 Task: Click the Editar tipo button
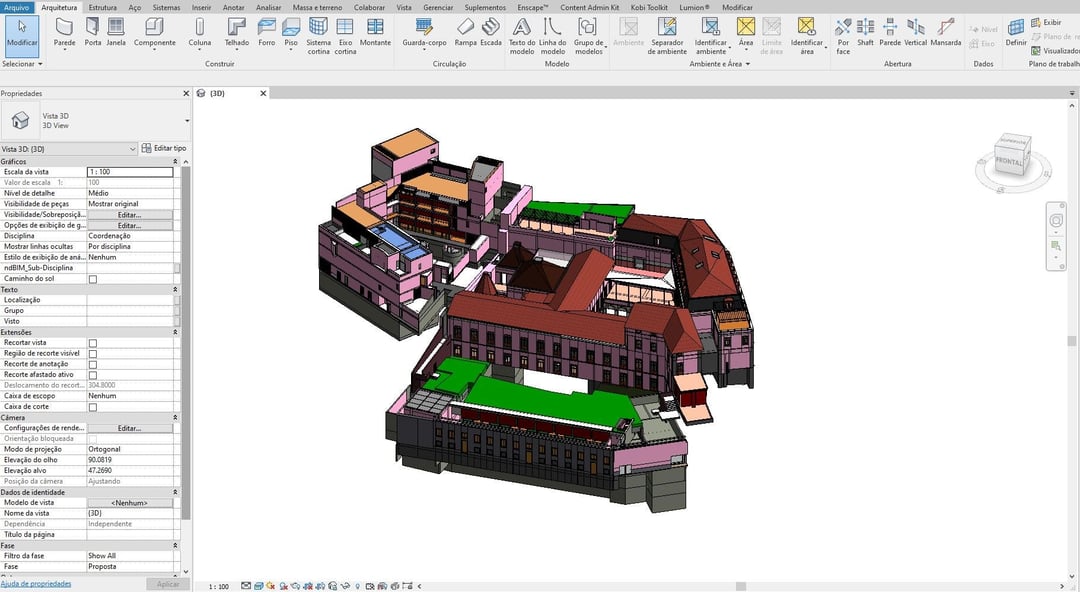click(x=164, y=148)
